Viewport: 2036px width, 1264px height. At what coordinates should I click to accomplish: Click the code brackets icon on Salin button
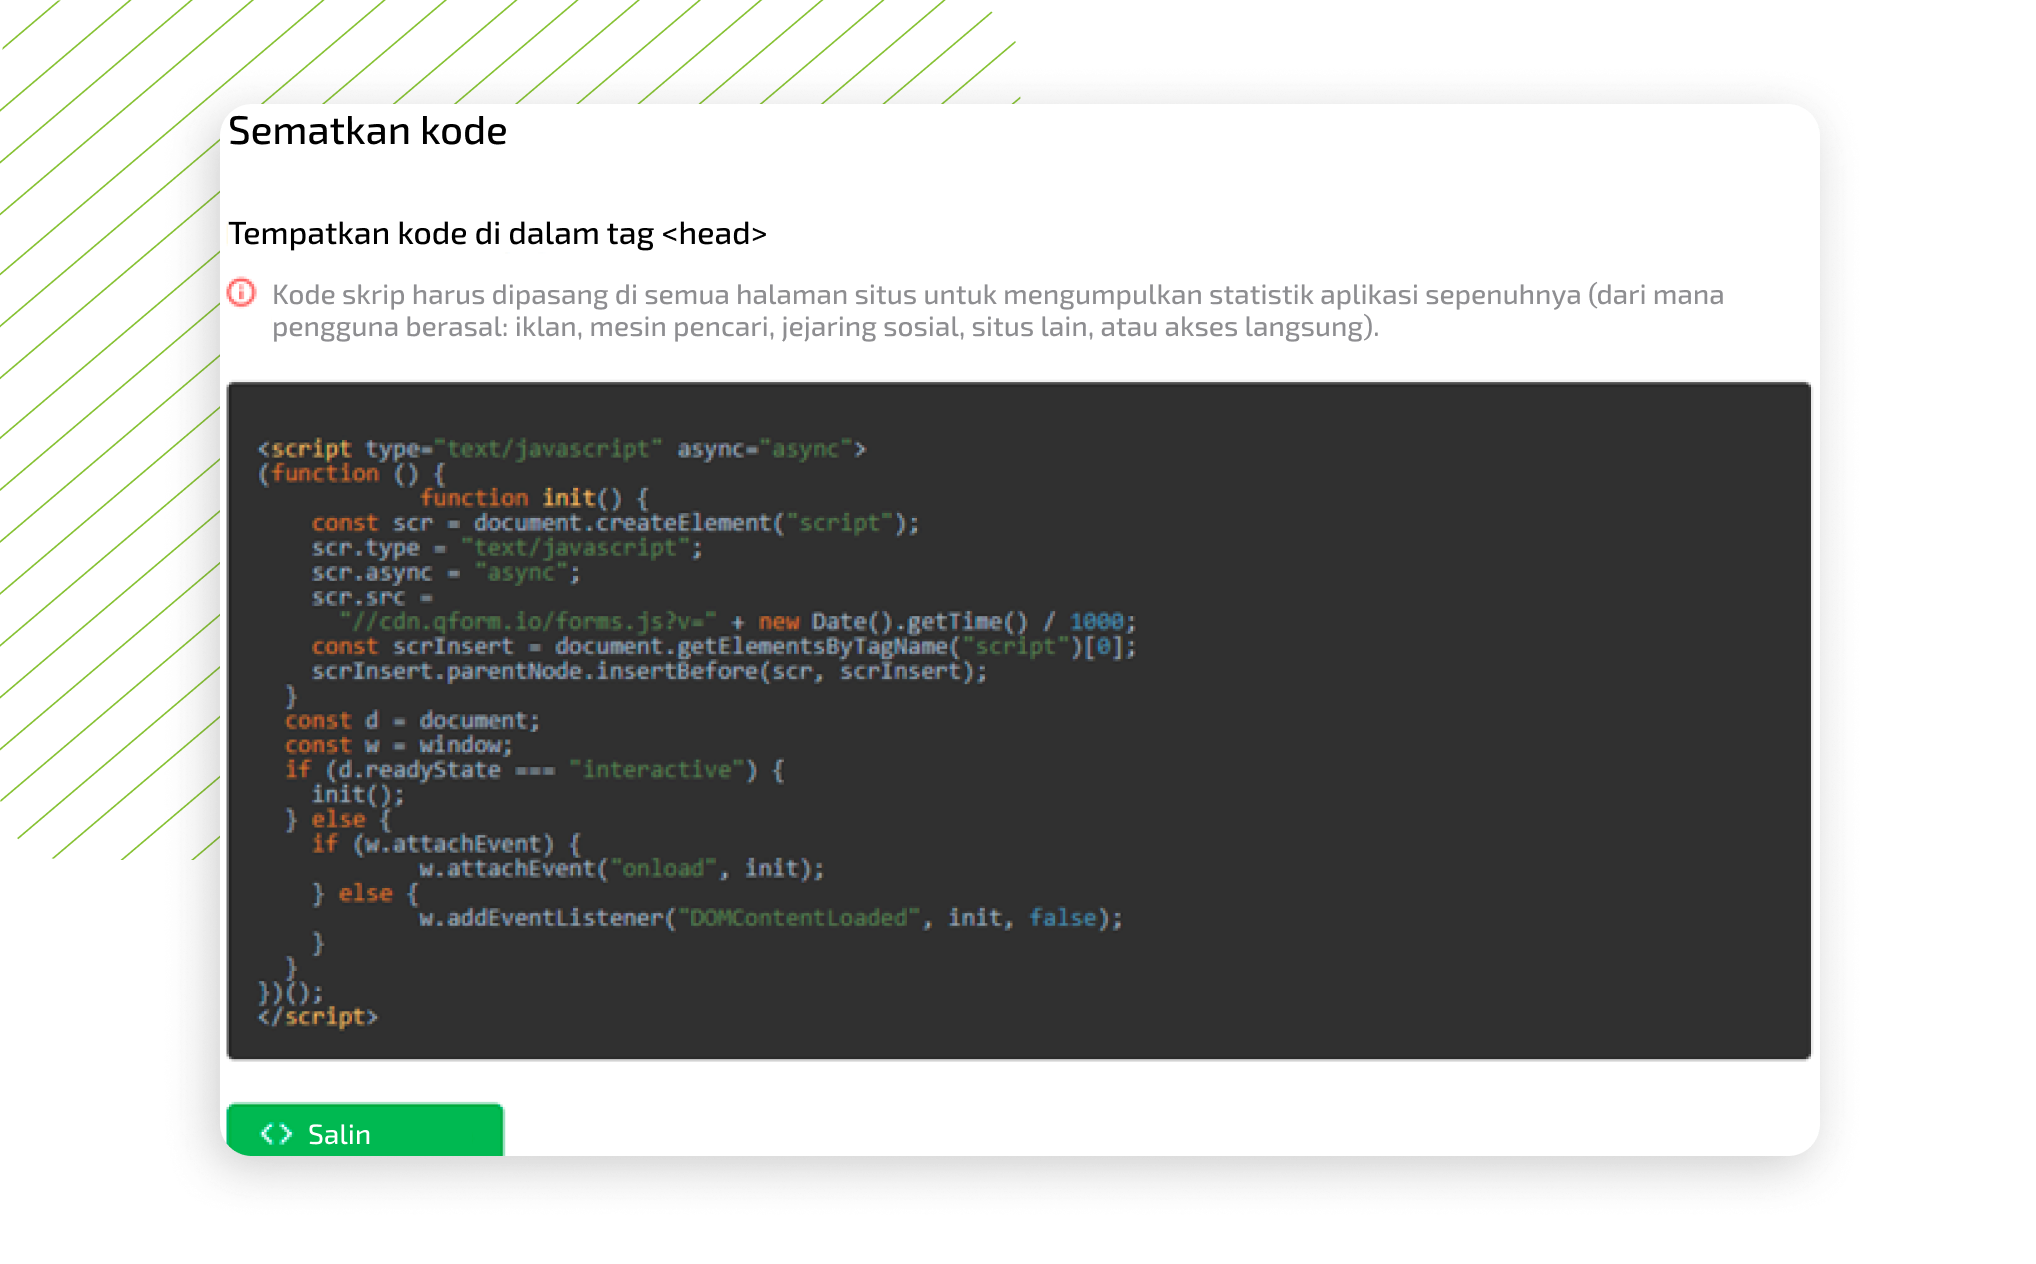coord(276,1134)
